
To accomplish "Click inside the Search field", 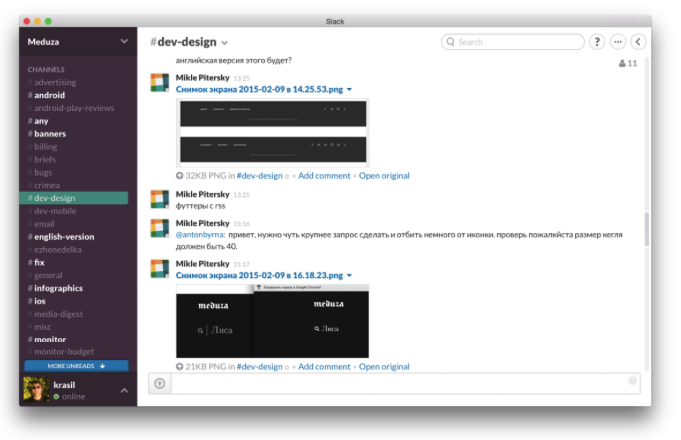I will 513,42.
